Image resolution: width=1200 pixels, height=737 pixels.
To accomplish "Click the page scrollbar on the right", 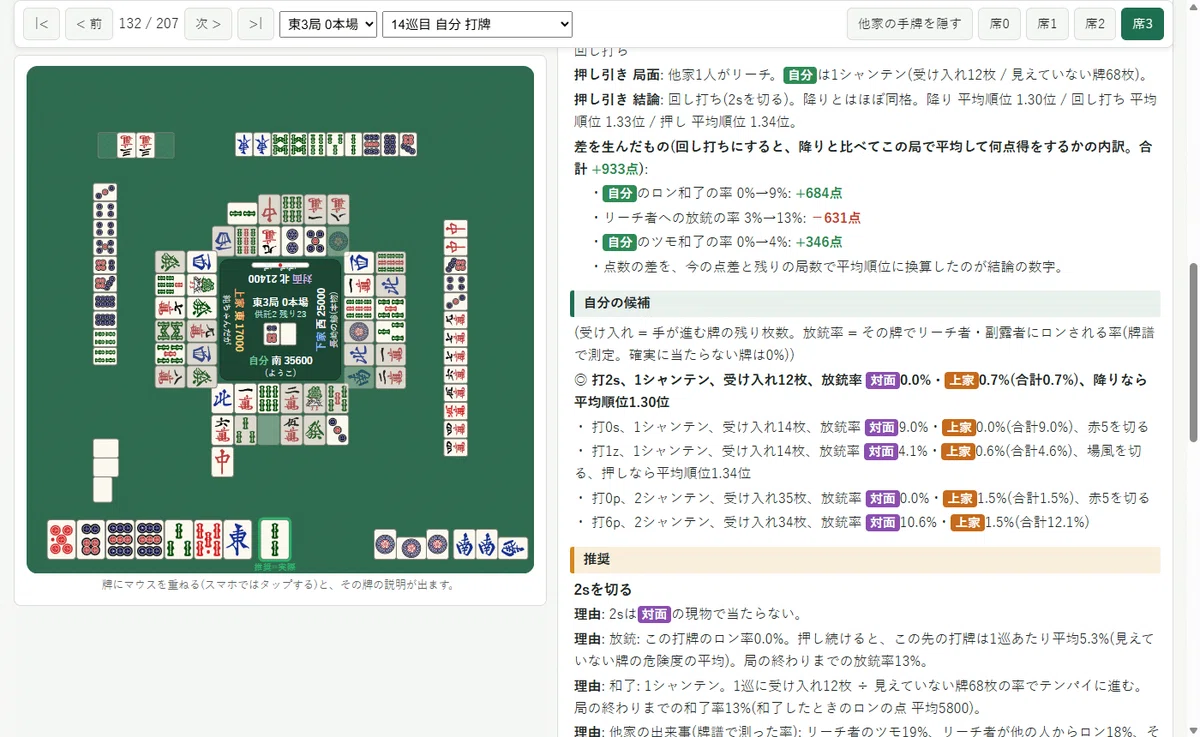I will [x=1192, y=350].
